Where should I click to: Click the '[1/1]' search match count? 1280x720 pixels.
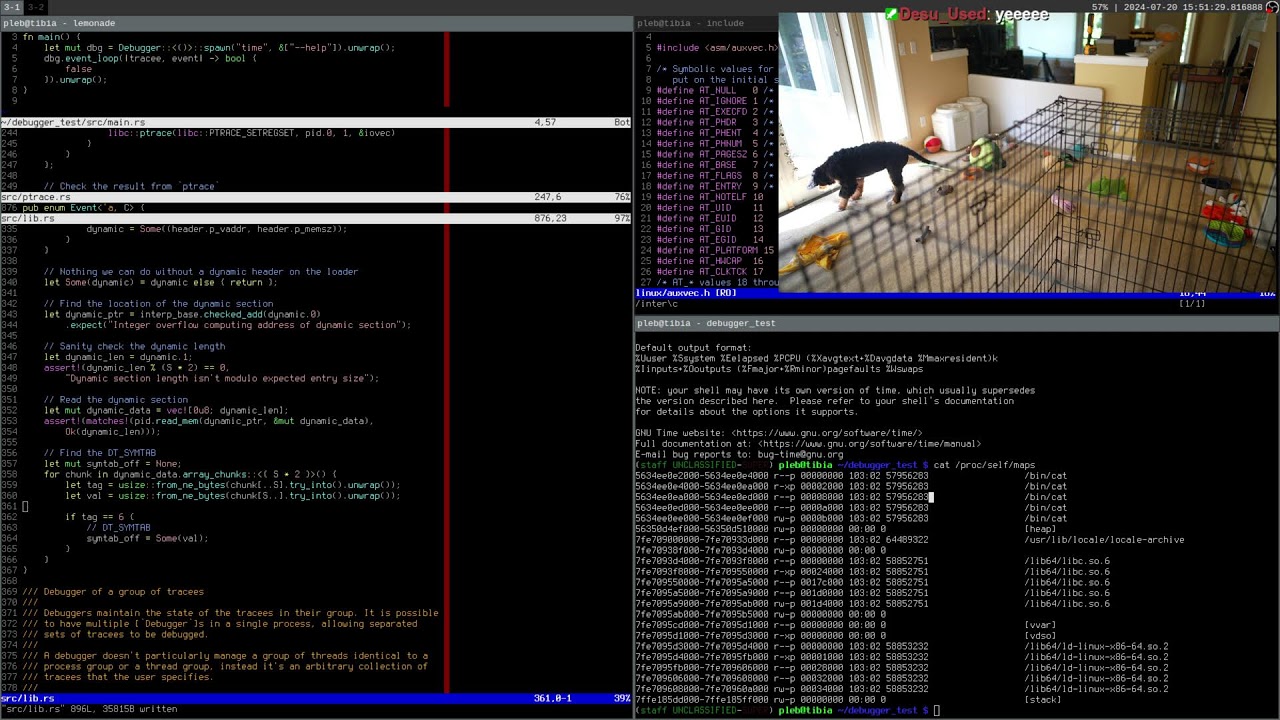[1192, 303]
